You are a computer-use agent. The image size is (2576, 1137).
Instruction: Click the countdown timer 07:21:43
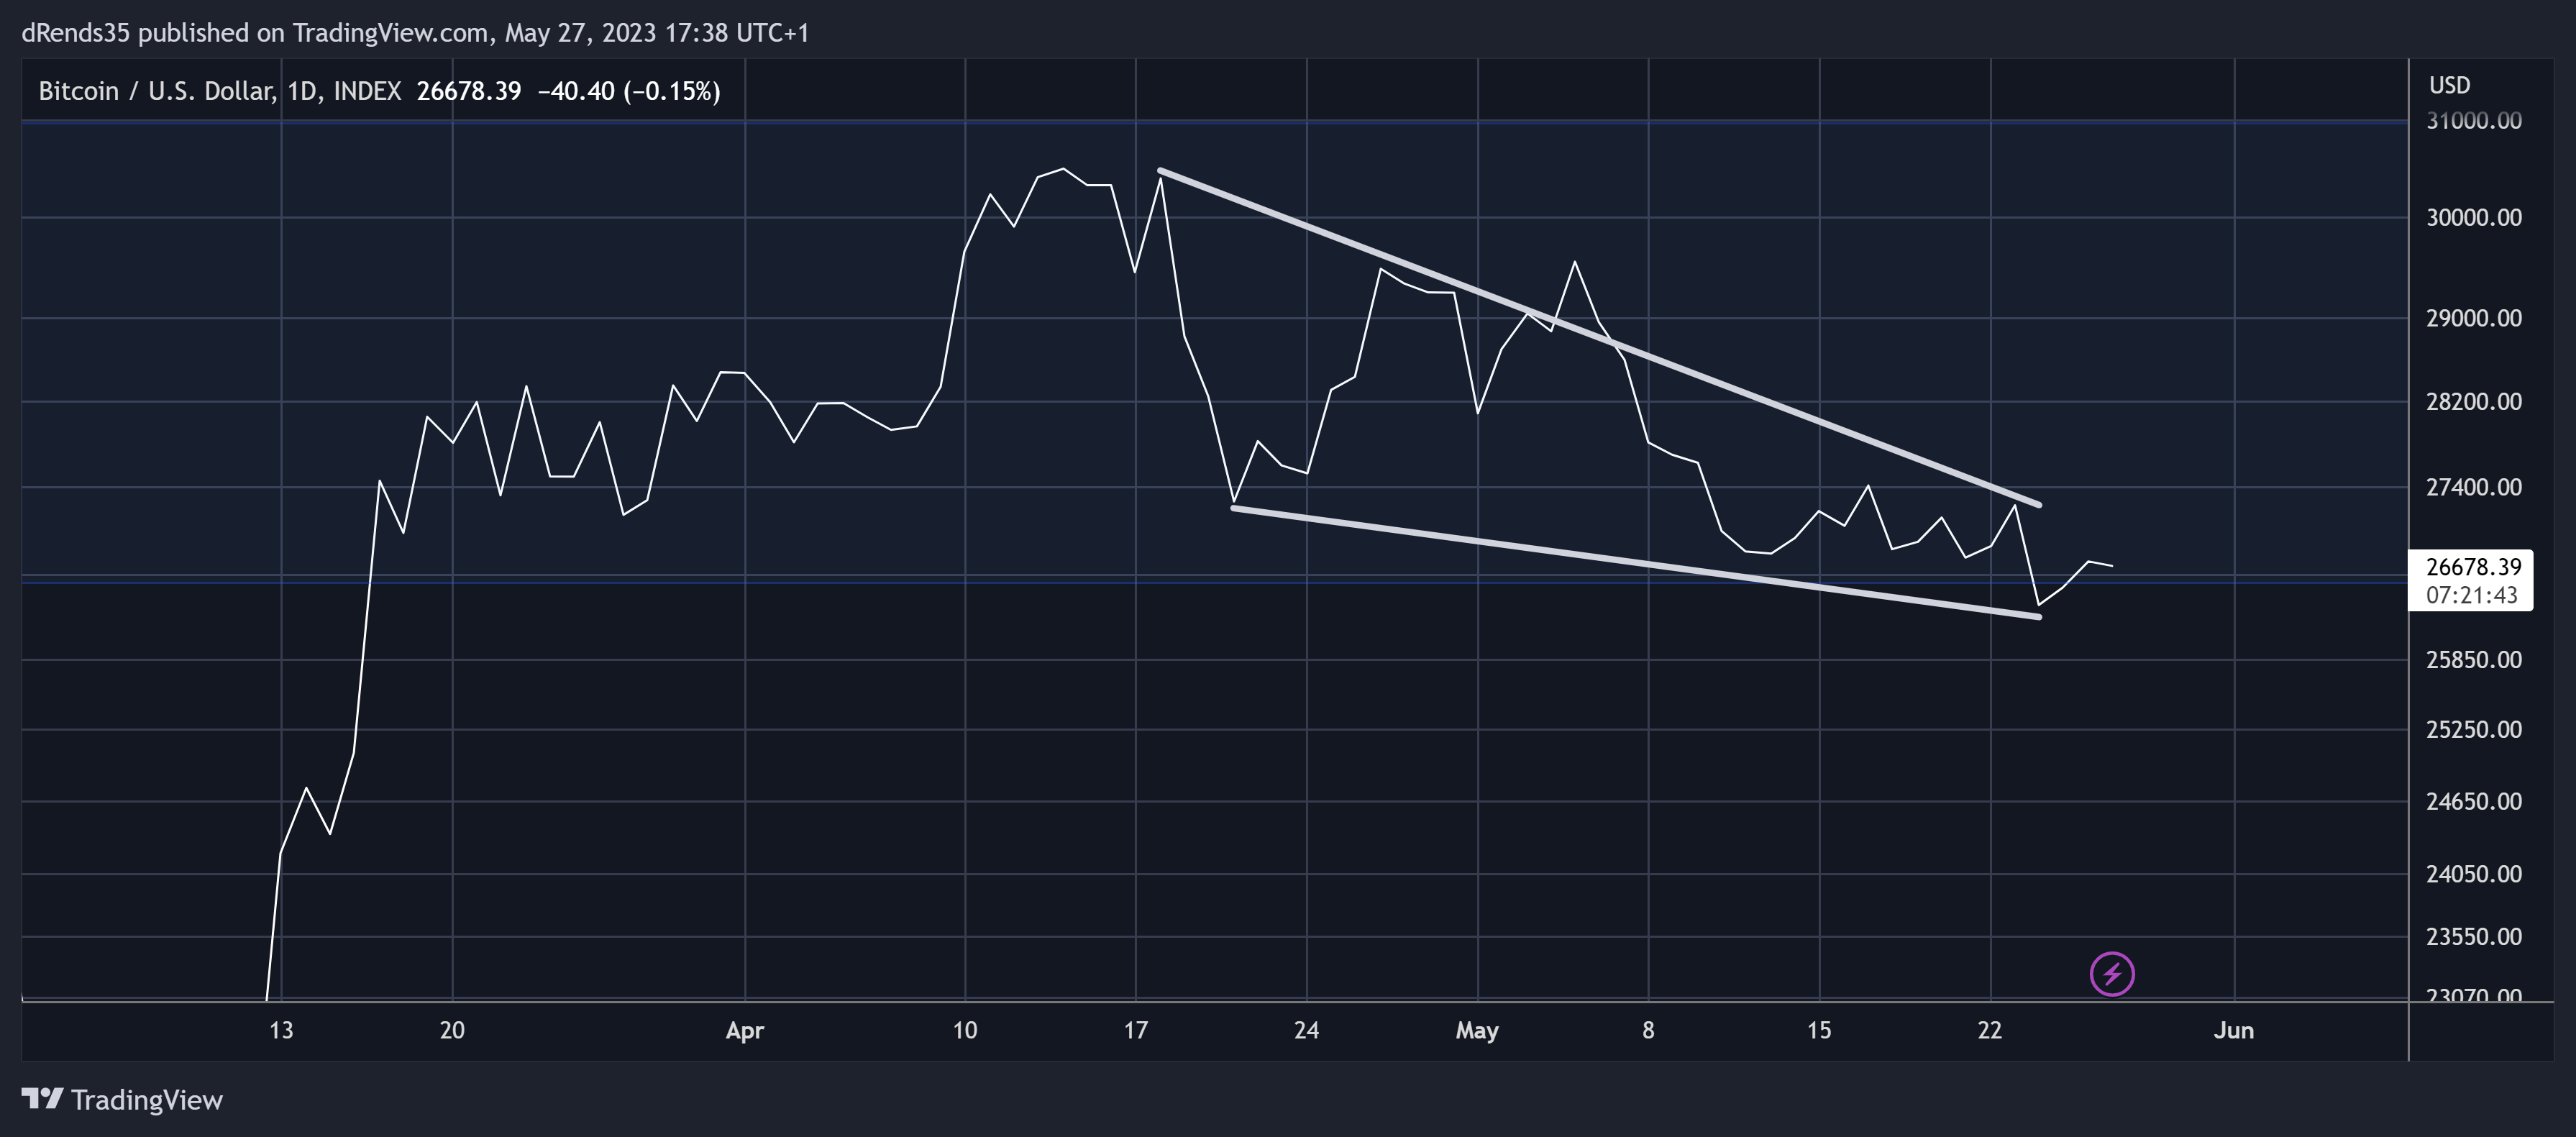pyautogui.click(x=2472, y=595)
